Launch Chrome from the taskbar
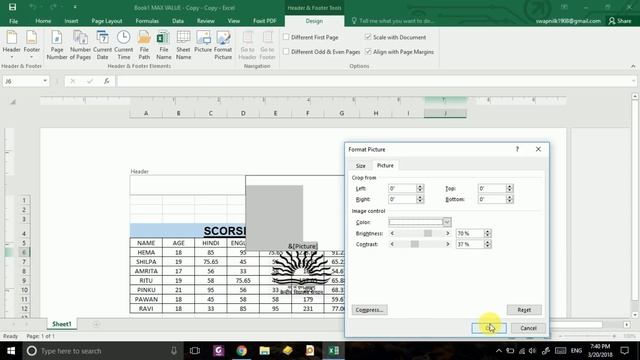The image size is (640, 360). click(241, 351)
